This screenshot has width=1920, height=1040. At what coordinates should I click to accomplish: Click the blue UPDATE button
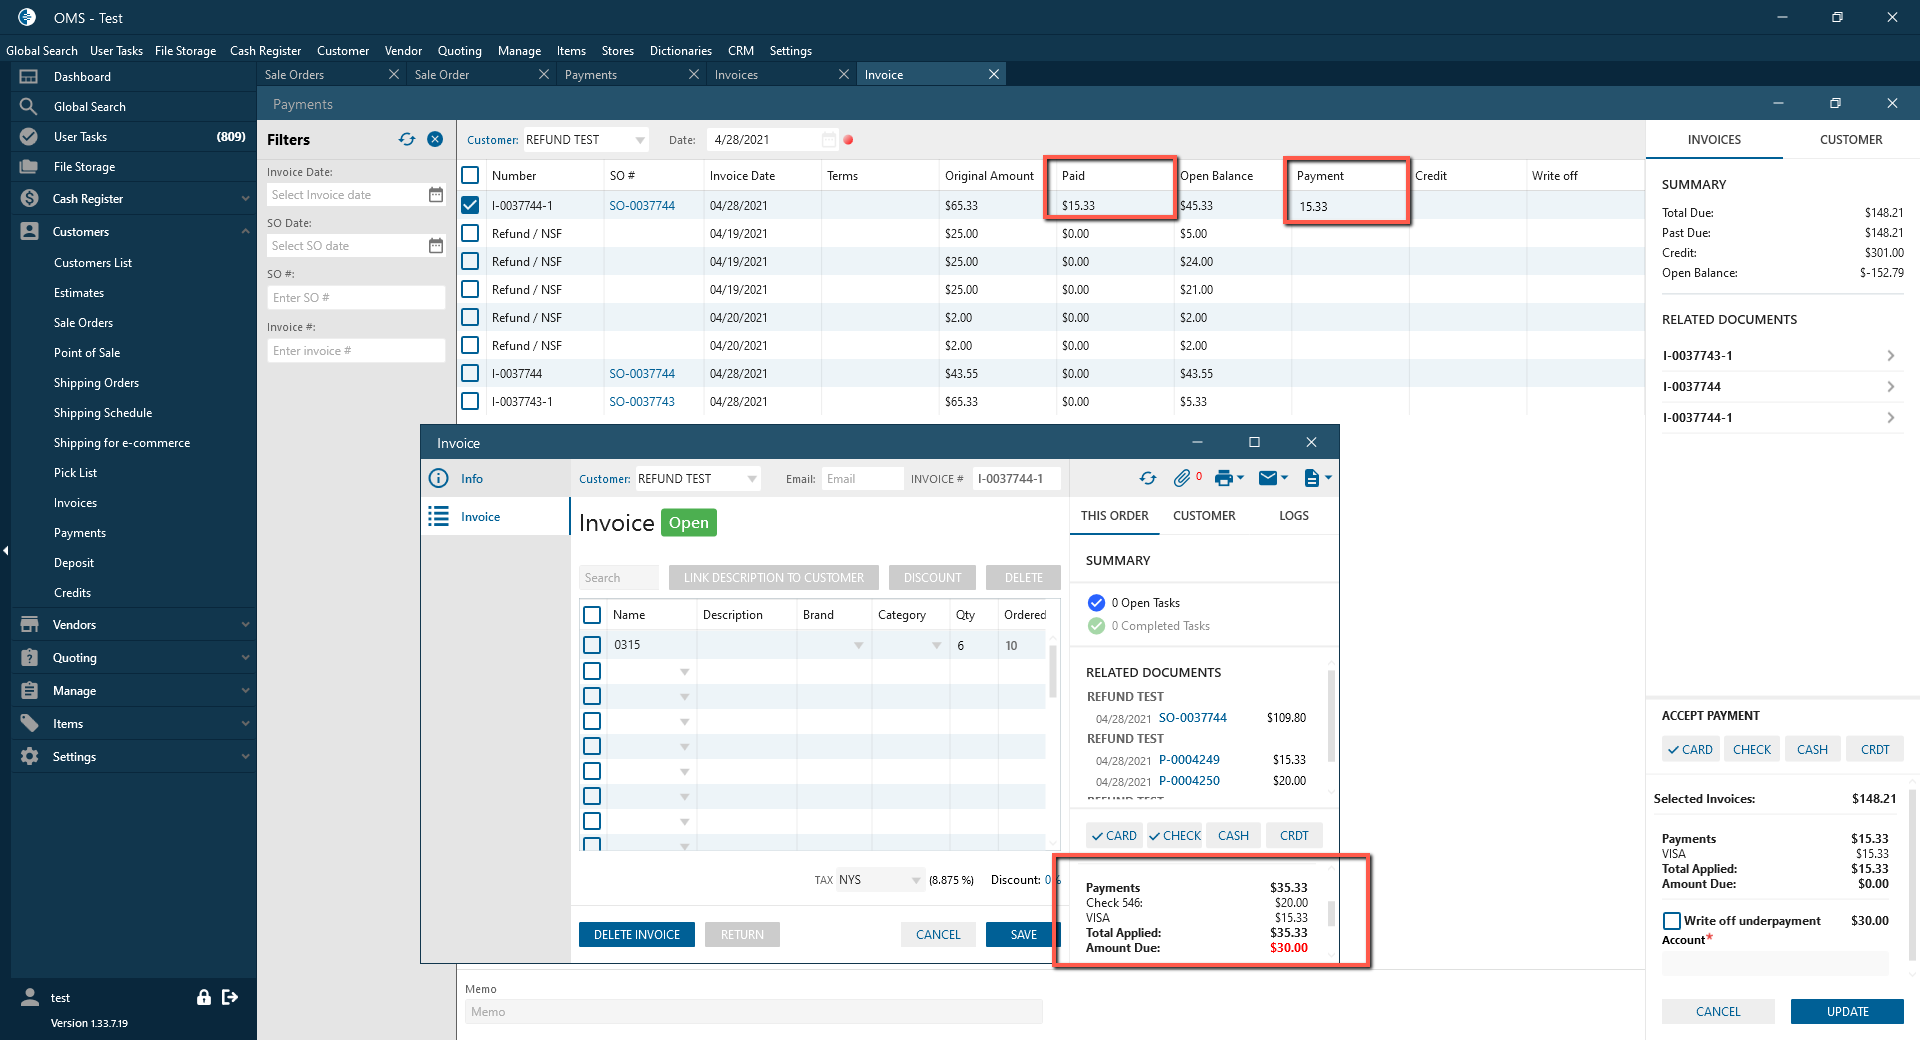[1847, 1012]
